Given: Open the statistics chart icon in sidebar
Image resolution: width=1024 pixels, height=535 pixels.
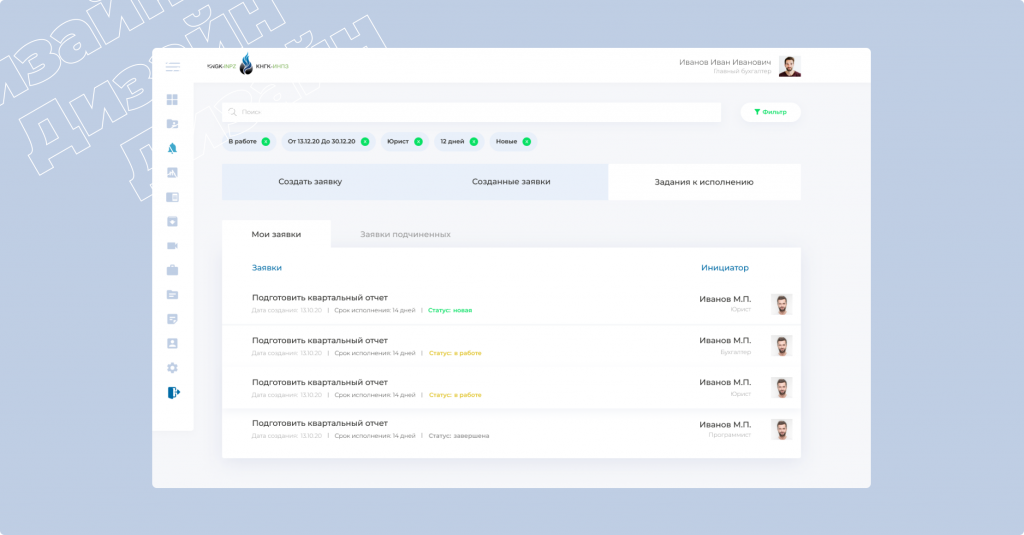Looking at the screenshot, I should 172,173.
